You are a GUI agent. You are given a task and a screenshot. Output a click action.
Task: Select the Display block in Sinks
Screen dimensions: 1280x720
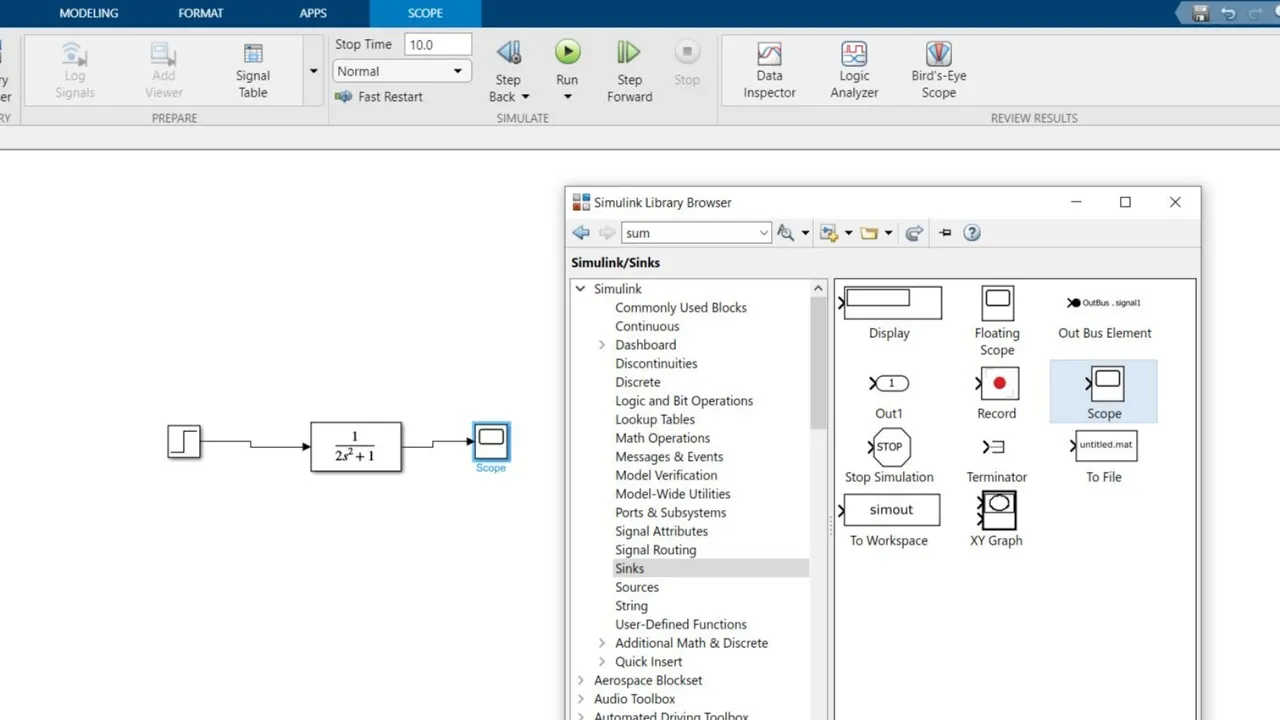tap(892, 302)
